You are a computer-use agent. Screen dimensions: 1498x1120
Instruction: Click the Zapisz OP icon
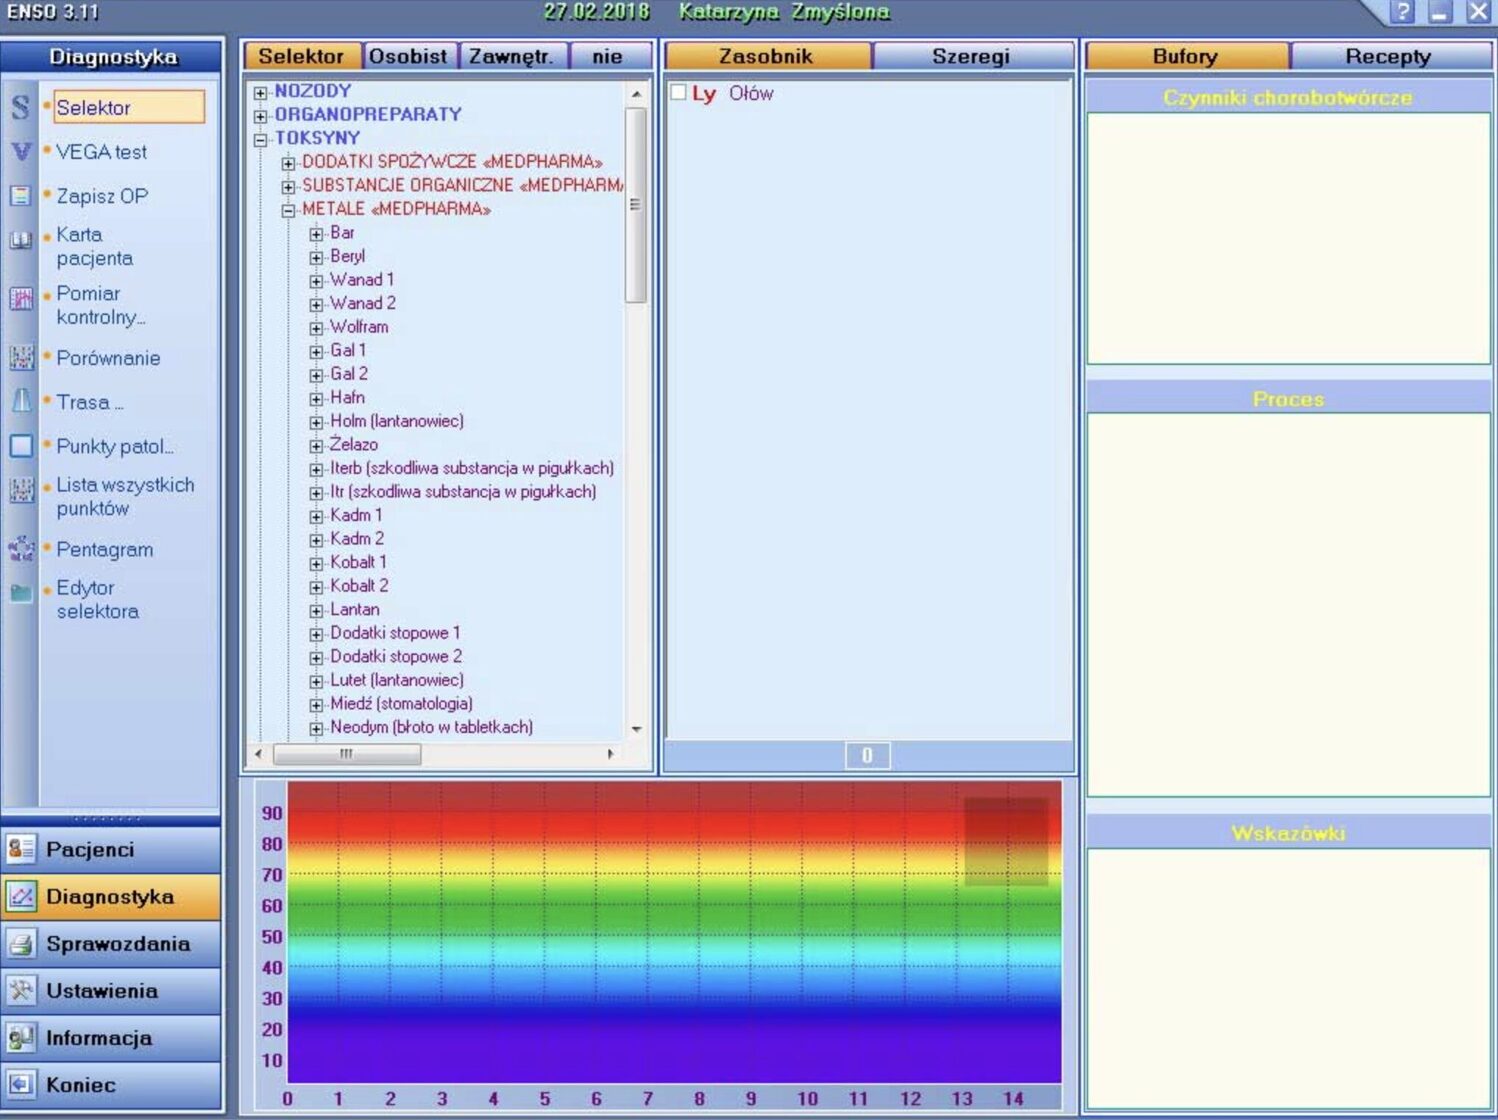[x=20, y=196]
